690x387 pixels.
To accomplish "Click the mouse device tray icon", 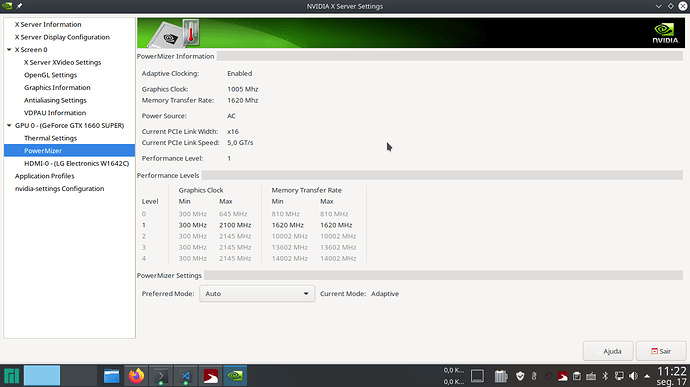I will coord(534,376).
